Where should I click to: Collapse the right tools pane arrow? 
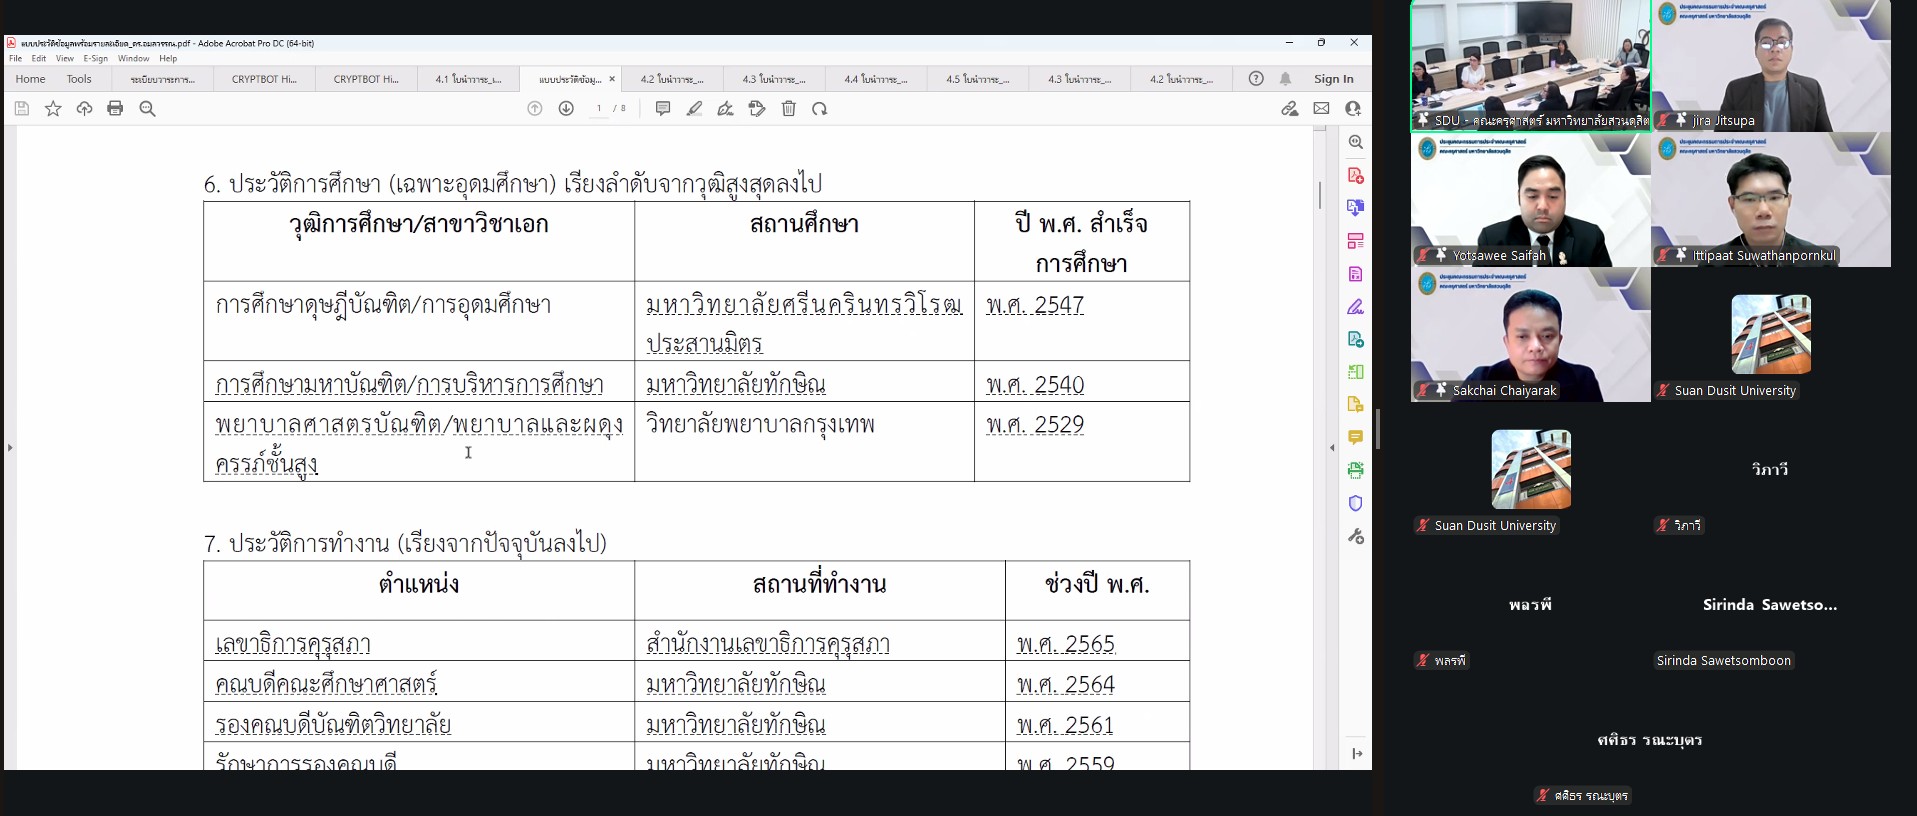click(1331, 447)
